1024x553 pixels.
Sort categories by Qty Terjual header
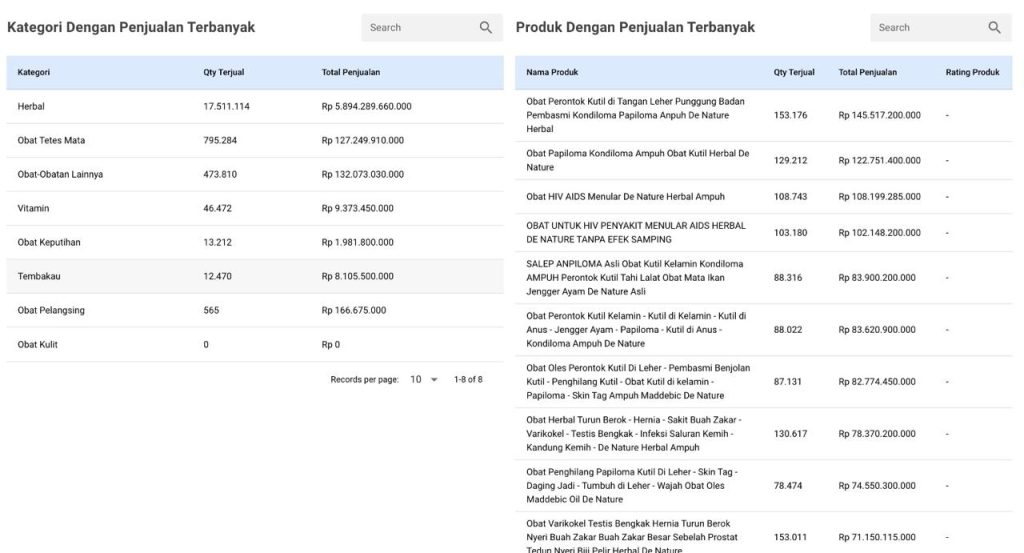click(223, 72)
